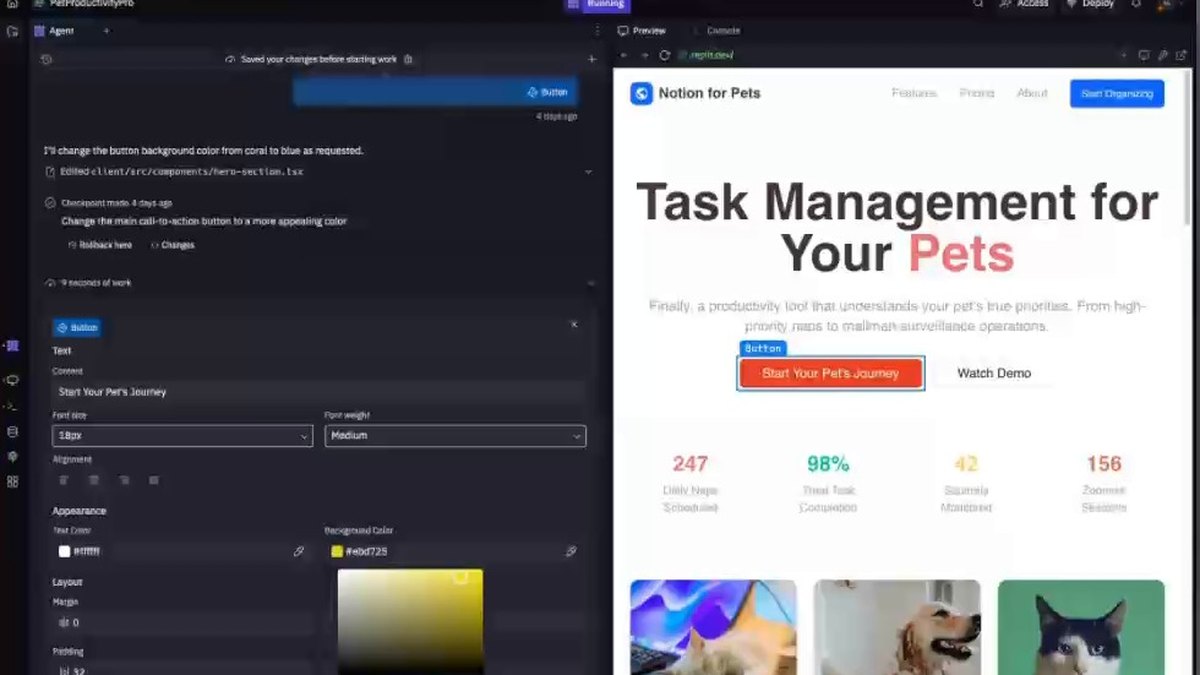This screenshot has width=1200, height=675.
Task: Click the Start Organizing button in preview
Action: (1117, 93)
